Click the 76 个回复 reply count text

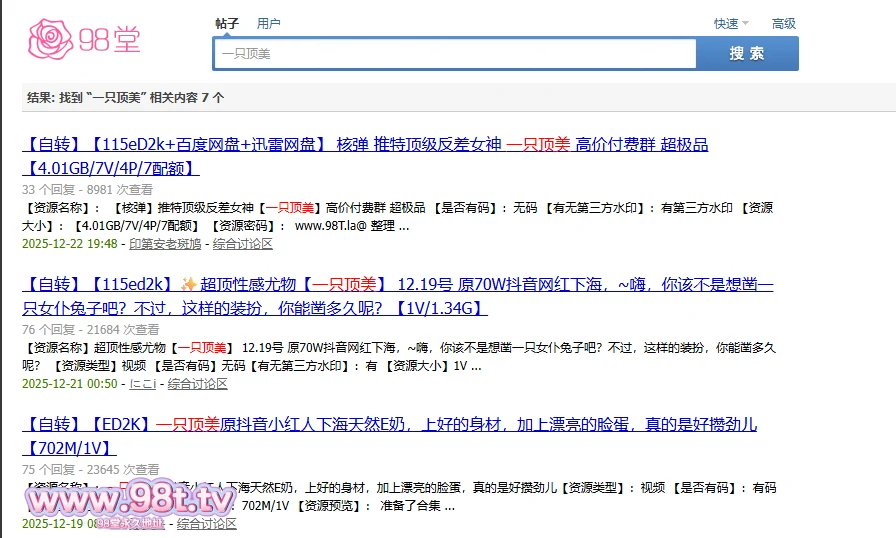[x=48, y=329]
